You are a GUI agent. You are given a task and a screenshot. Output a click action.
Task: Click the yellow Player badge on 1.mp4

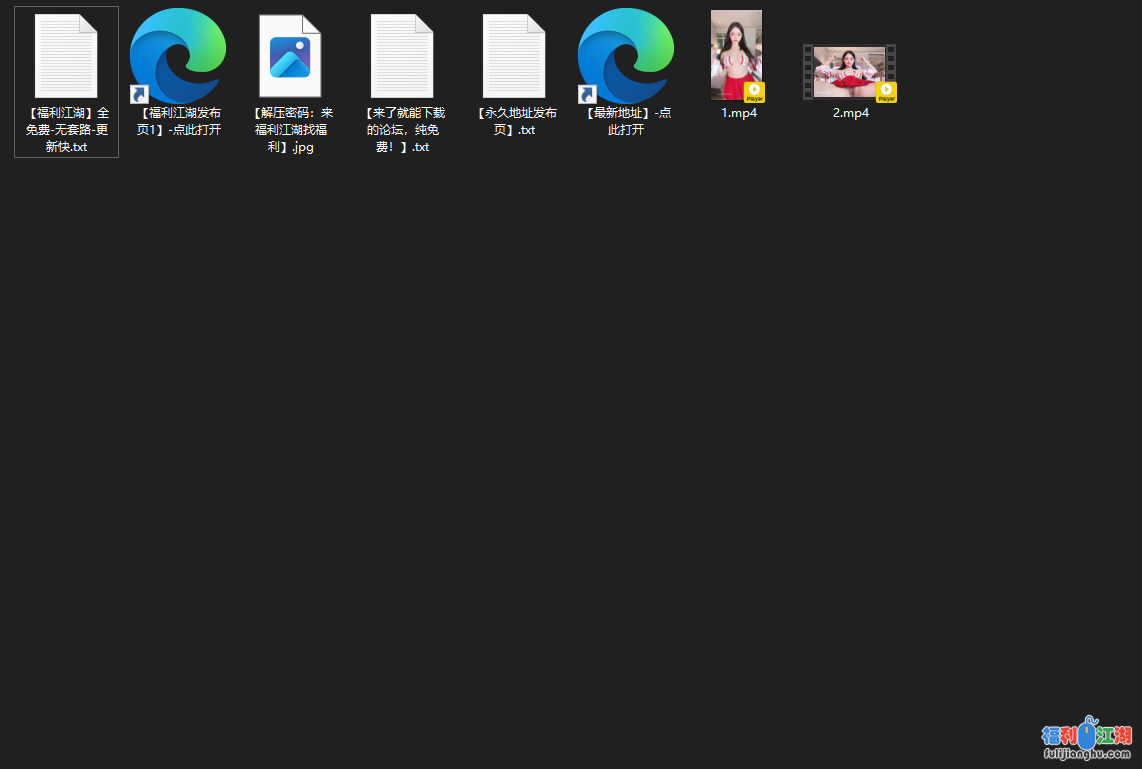tap(754, 92)
